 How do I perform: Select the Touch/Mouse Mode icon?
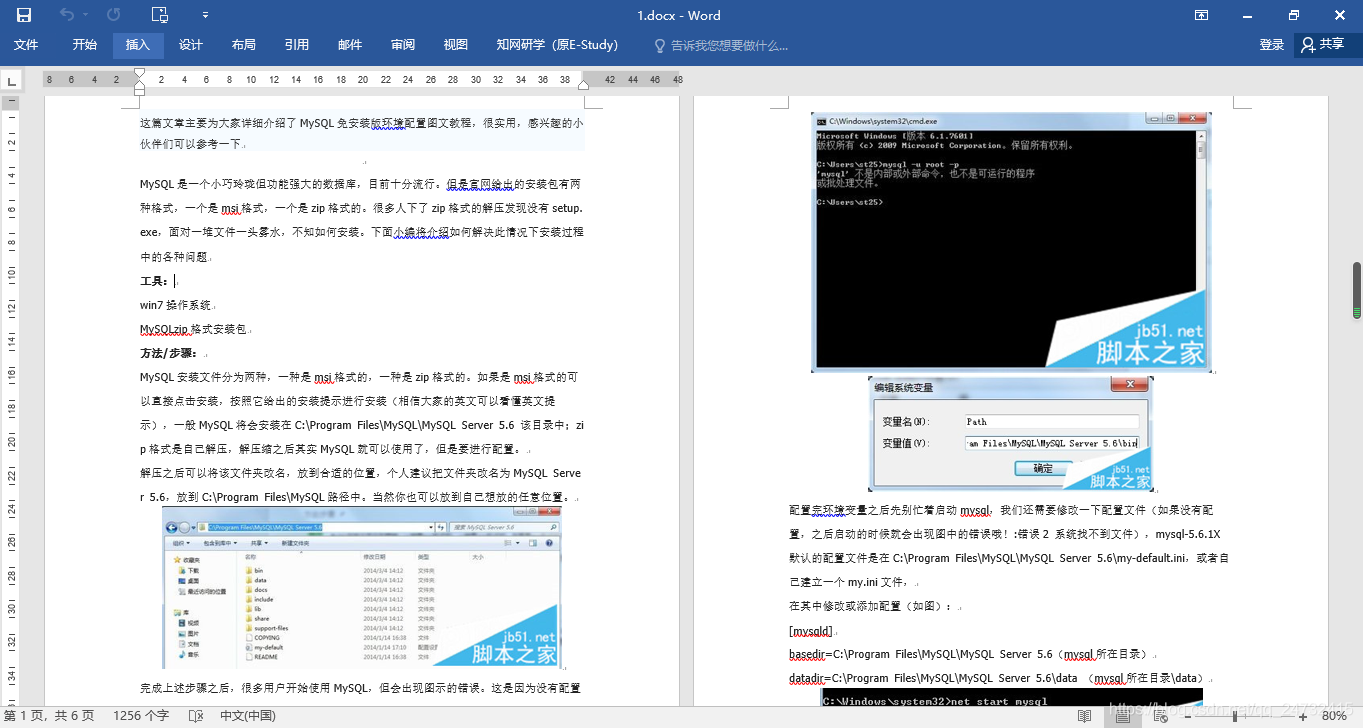[x=159, y=15]
